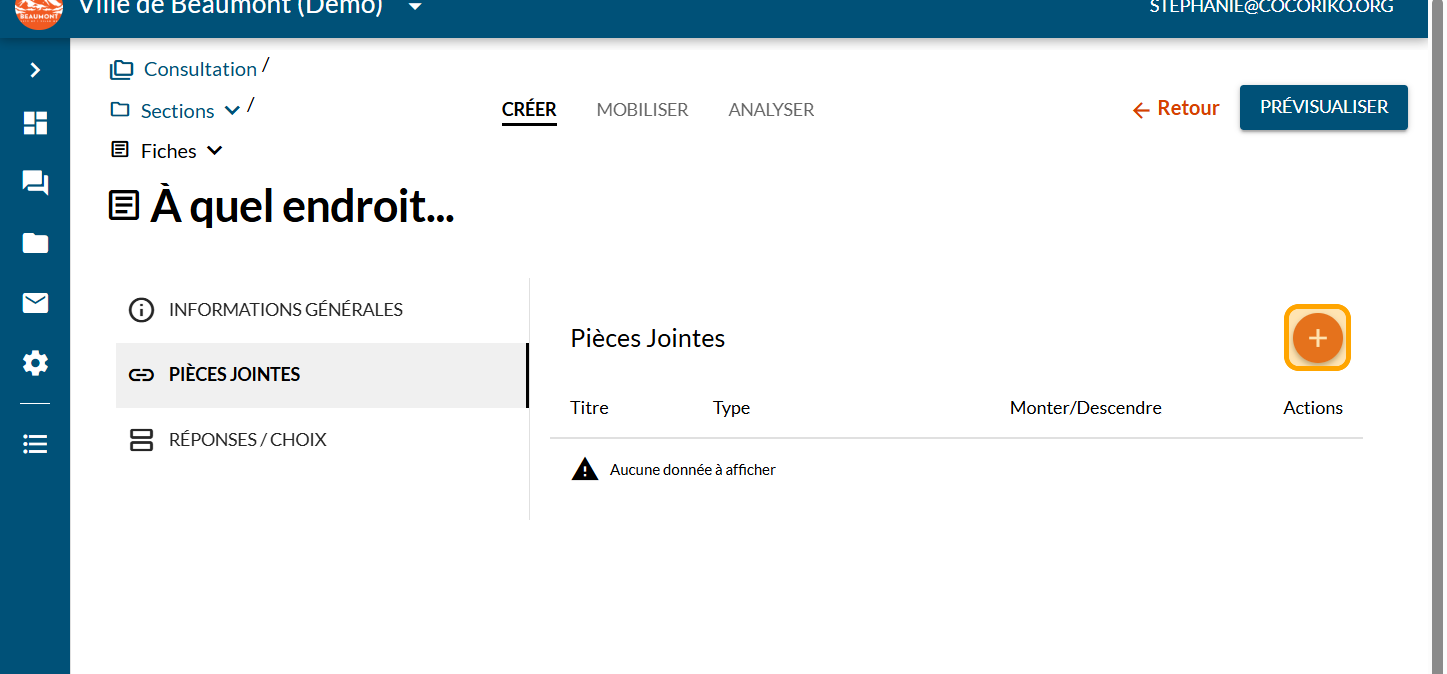The image size is (1447, 674).
Task: Open the settings gear in sidebar
Action: click(x=35, y=363)
